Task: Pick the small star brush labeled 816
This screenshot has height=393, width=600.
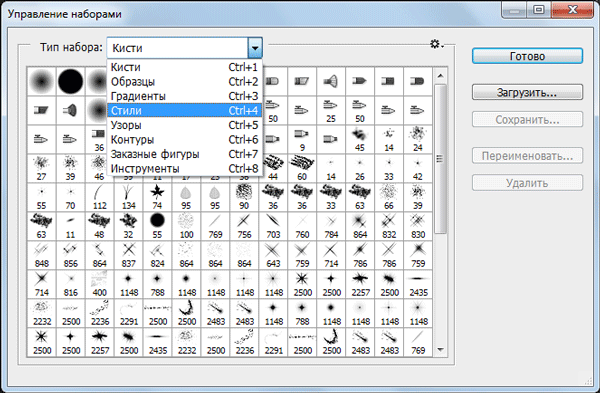Action: point(70,285)
